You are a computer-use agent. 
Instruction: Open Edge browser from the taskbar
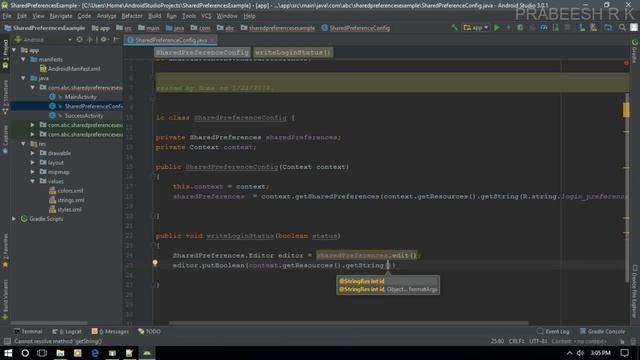tap(95, 353)
